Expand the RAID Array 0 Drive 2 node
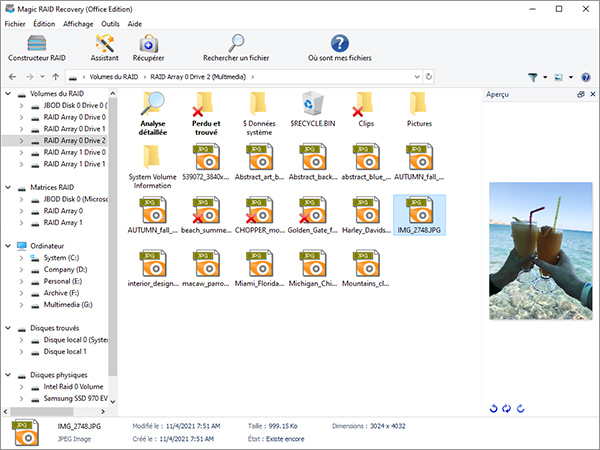This screenshot has height=450, width=600. coord(21,141)
